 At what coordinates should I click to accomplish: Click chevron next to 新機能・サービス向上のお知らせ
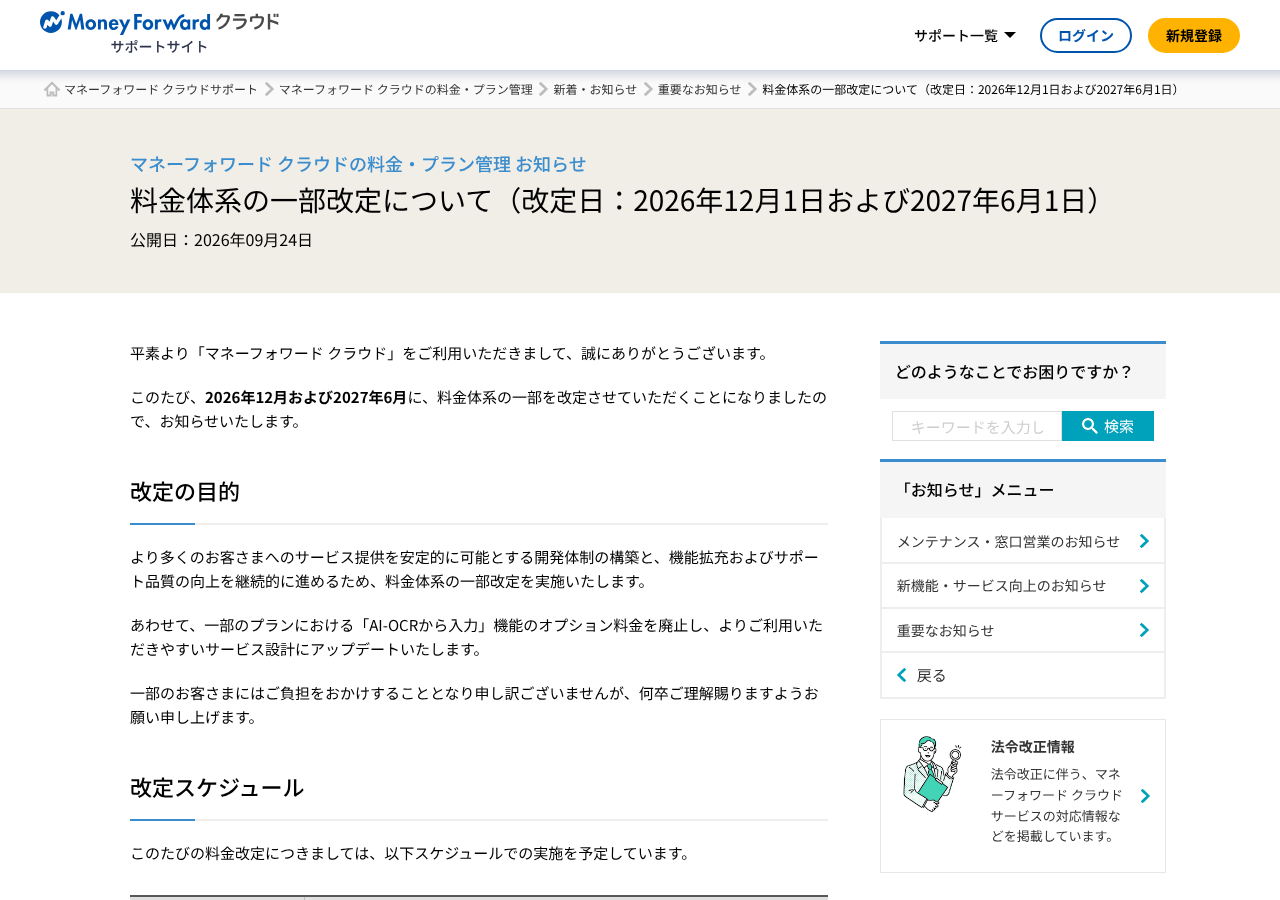[x=1144, y=586]
